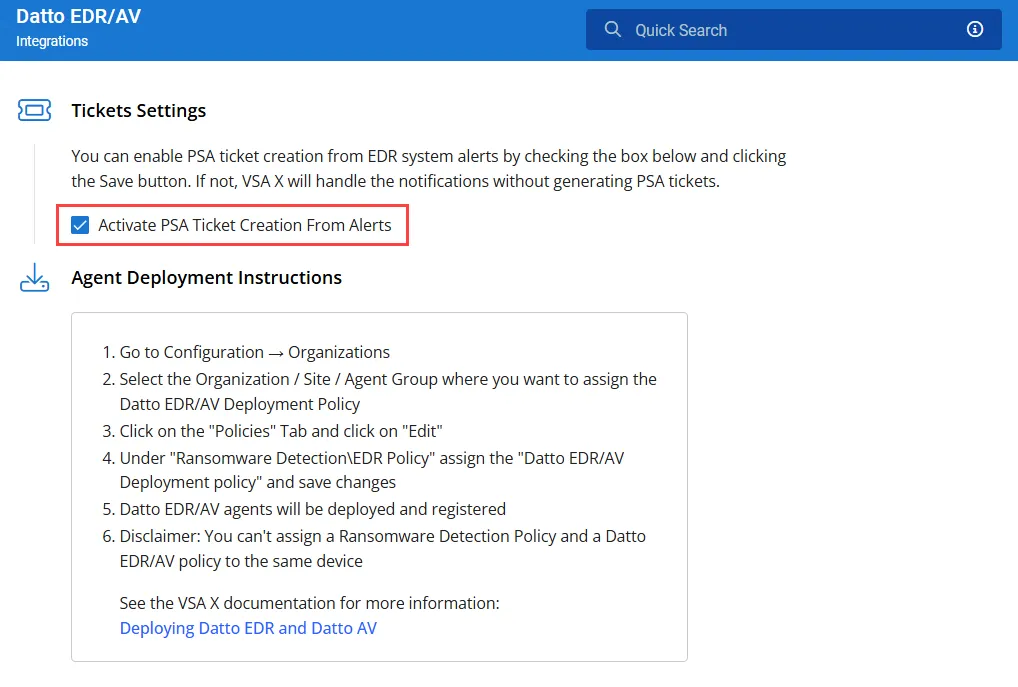Screen dimensions: 1018x687
Task: Click the download icon beside Agent Deployment Instructions
Action: coord(35,278)
